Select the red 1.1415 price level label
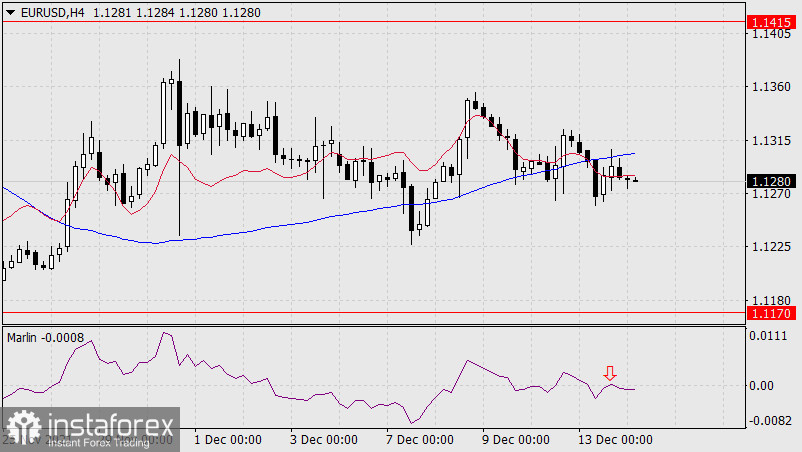This screenshot has height=452, width=802. [770, 21]
